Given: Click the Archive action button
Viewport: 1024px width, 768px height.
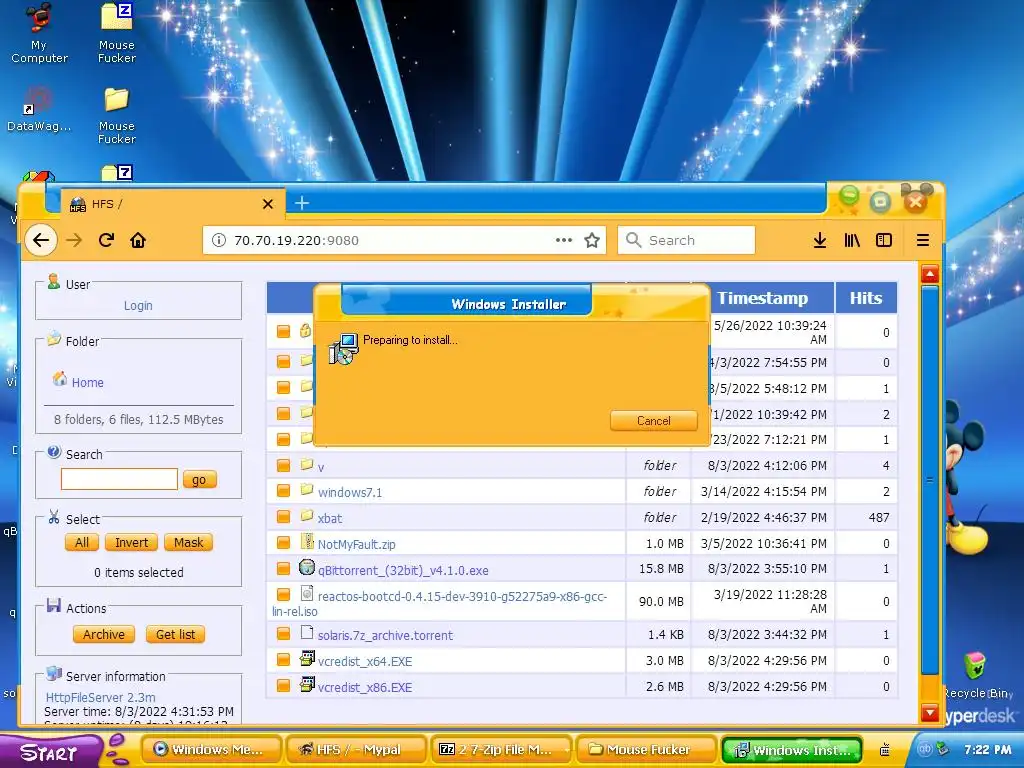Looking at the screenshot, I should 104,635.
